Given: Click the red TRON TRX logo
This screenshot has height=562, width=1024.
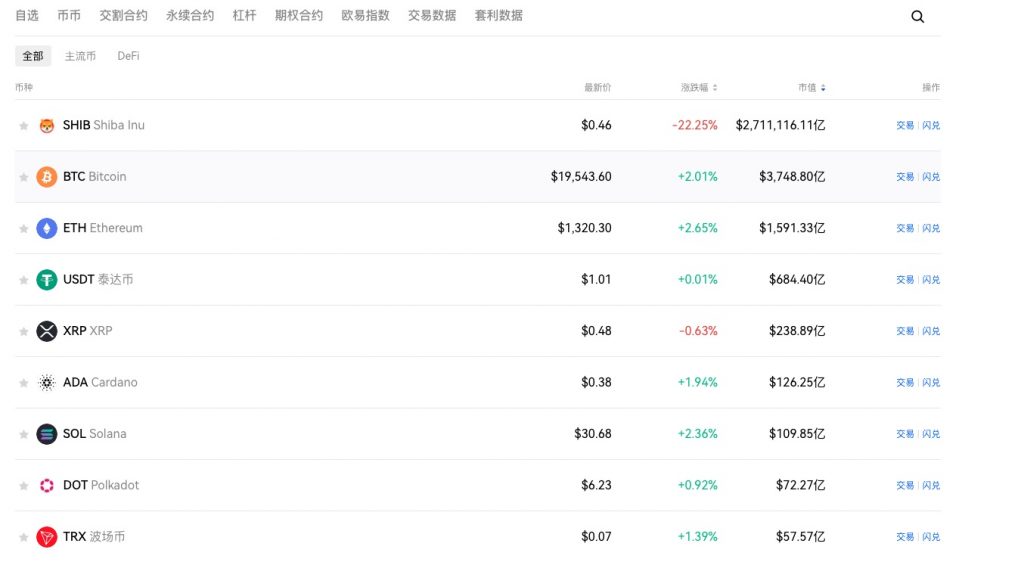Looking at the screenshot, I should 46,537.
